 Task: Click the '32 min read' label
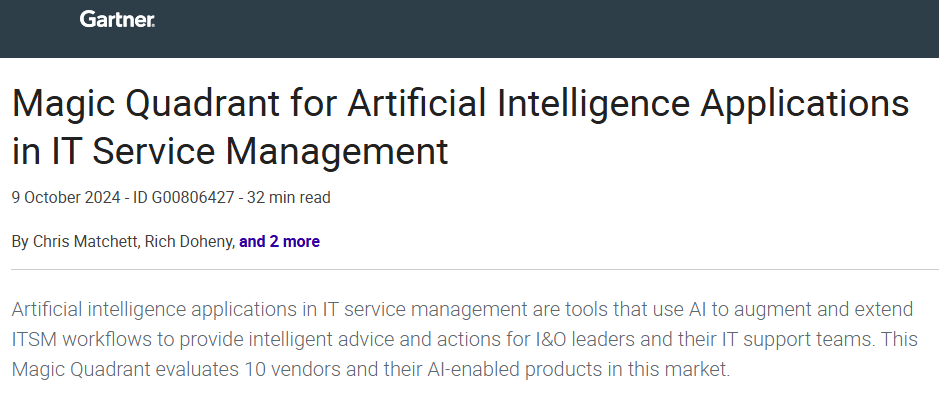(290, 198)
